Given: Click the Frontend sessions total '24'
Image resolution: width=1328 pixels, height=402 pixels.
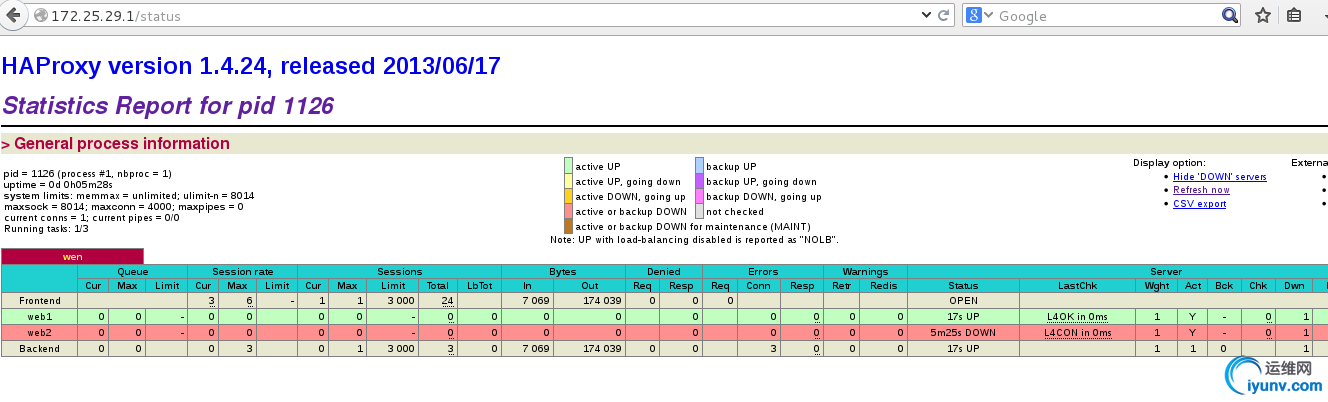Looking at the screenshot, I should click(448, 300).
